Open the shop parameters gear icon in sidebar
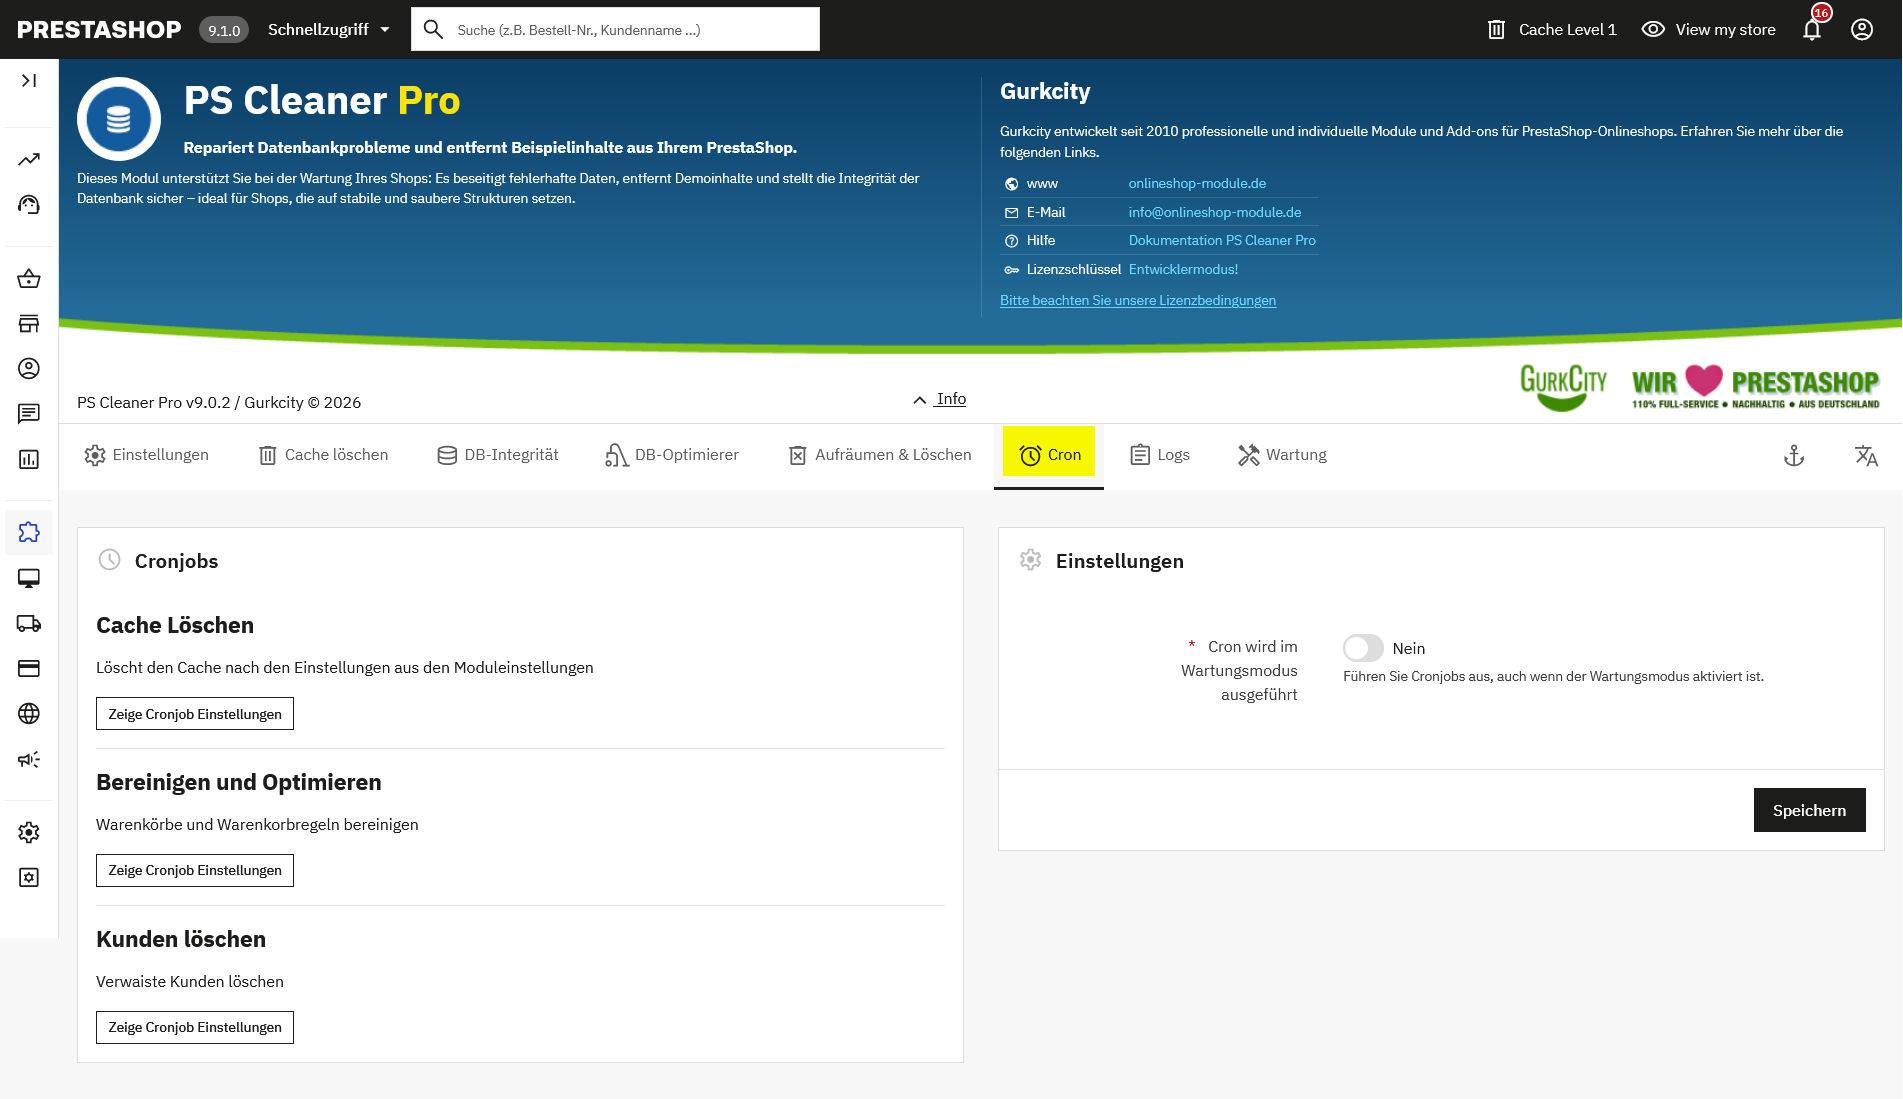The image size is (1903, 1099). 29,832
